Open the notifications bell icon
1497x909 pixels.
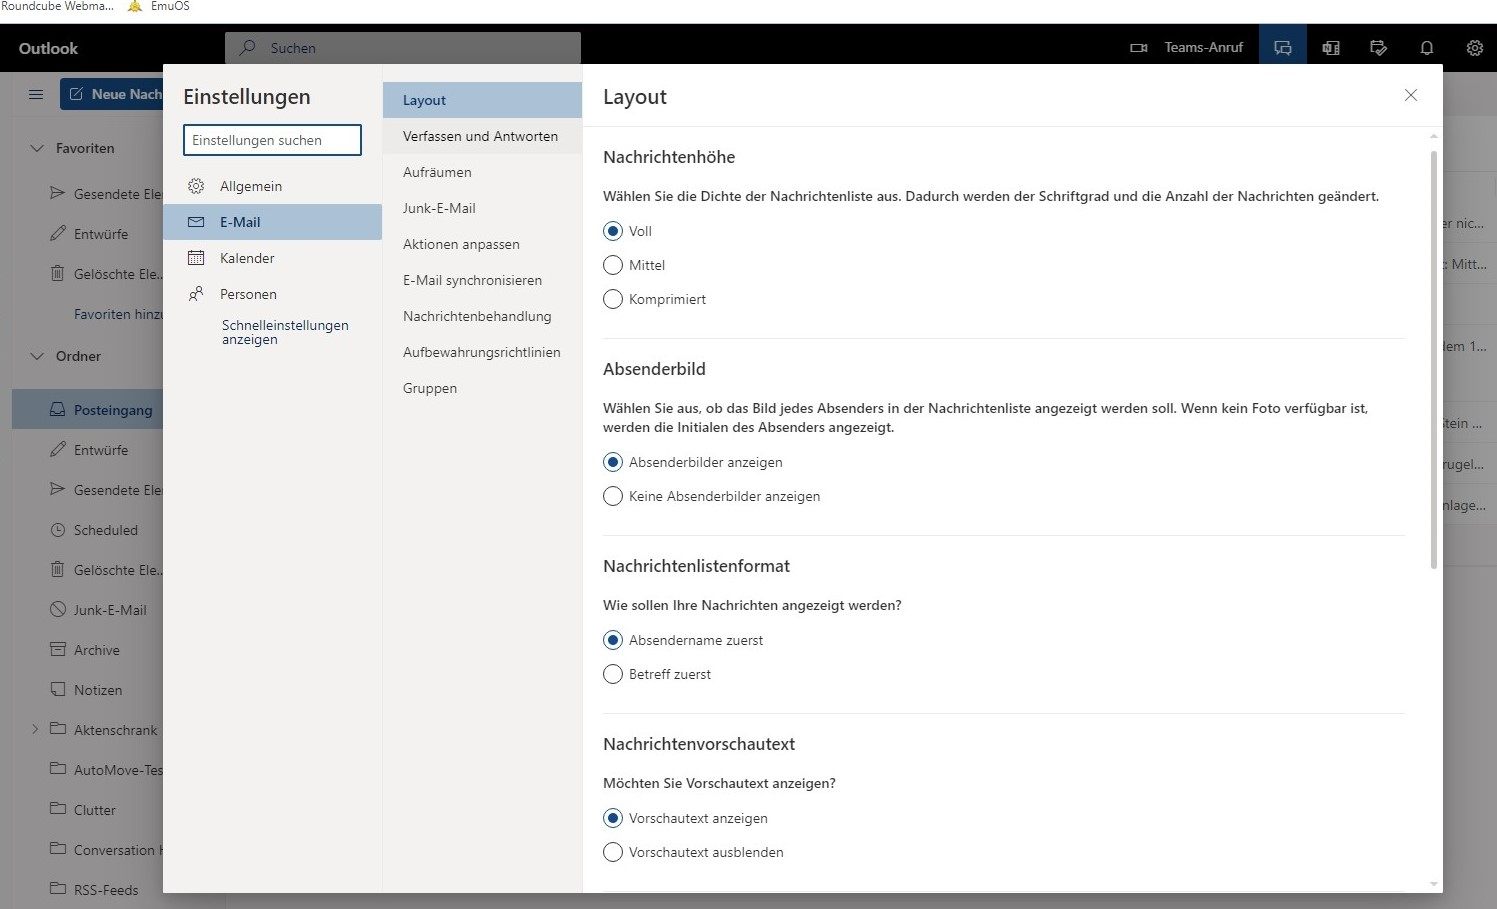click(x=1427, y=48)
